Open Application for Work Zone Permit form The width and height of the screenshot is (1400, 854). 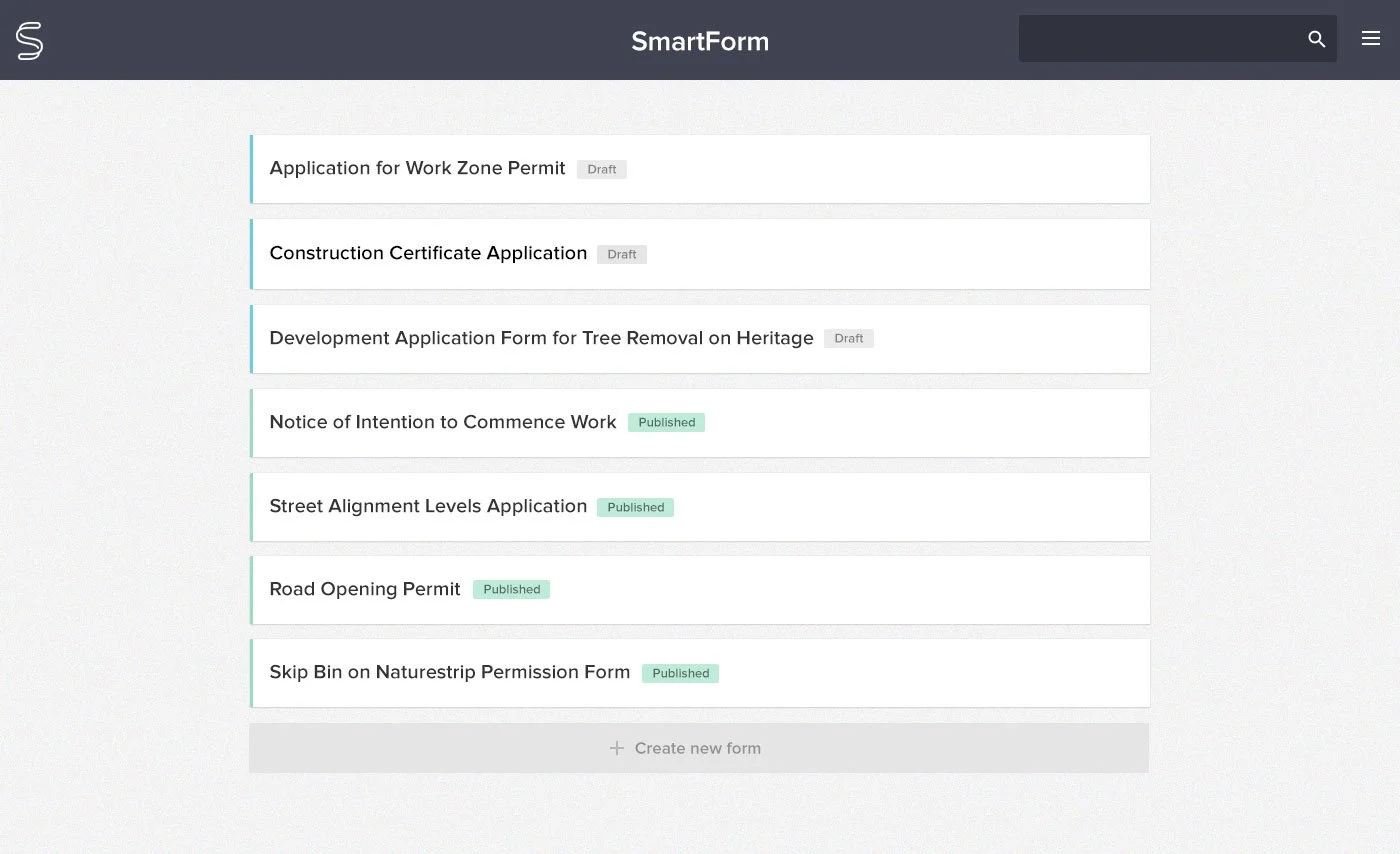pos(700,169)
